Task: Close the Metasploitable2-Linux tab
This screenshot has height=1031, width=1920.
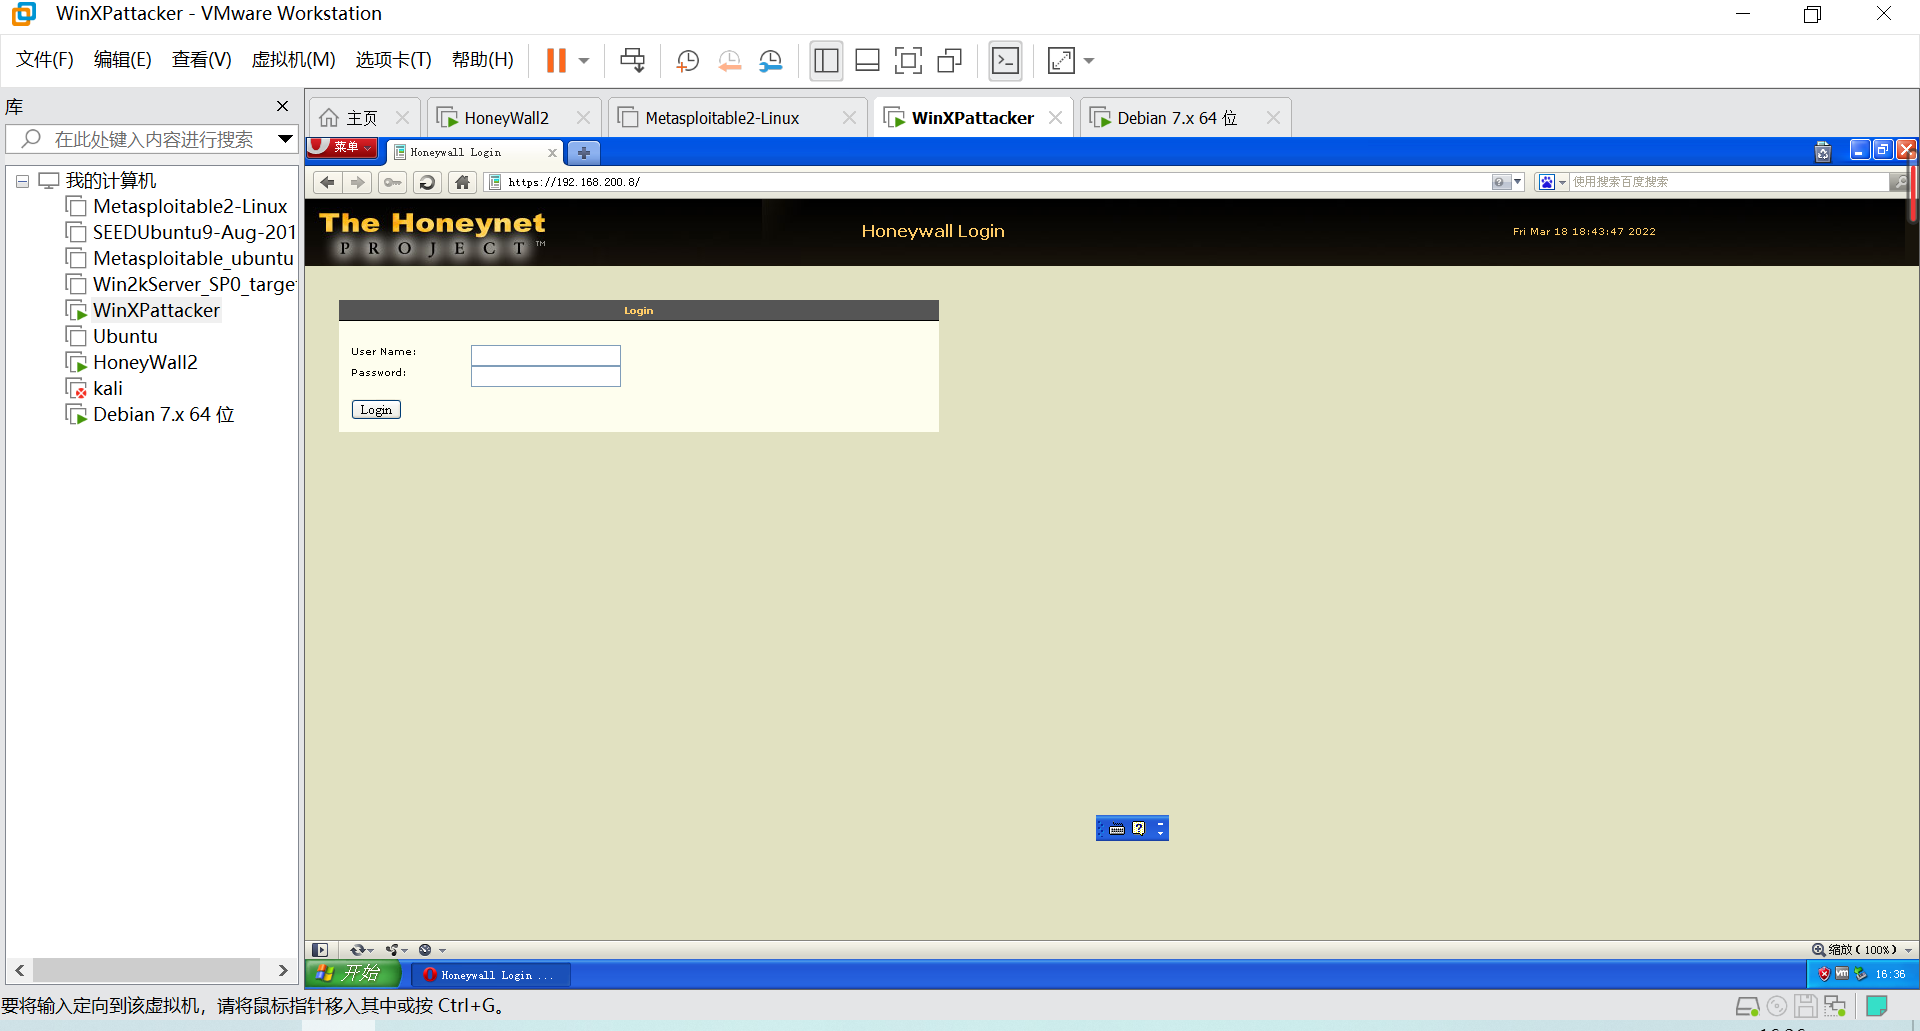Action: (849, 118)
